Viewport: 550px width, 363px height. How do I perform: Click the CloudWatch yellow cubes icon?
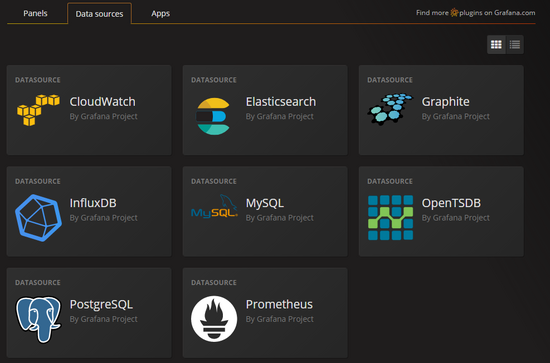click(x=39, y=110)
